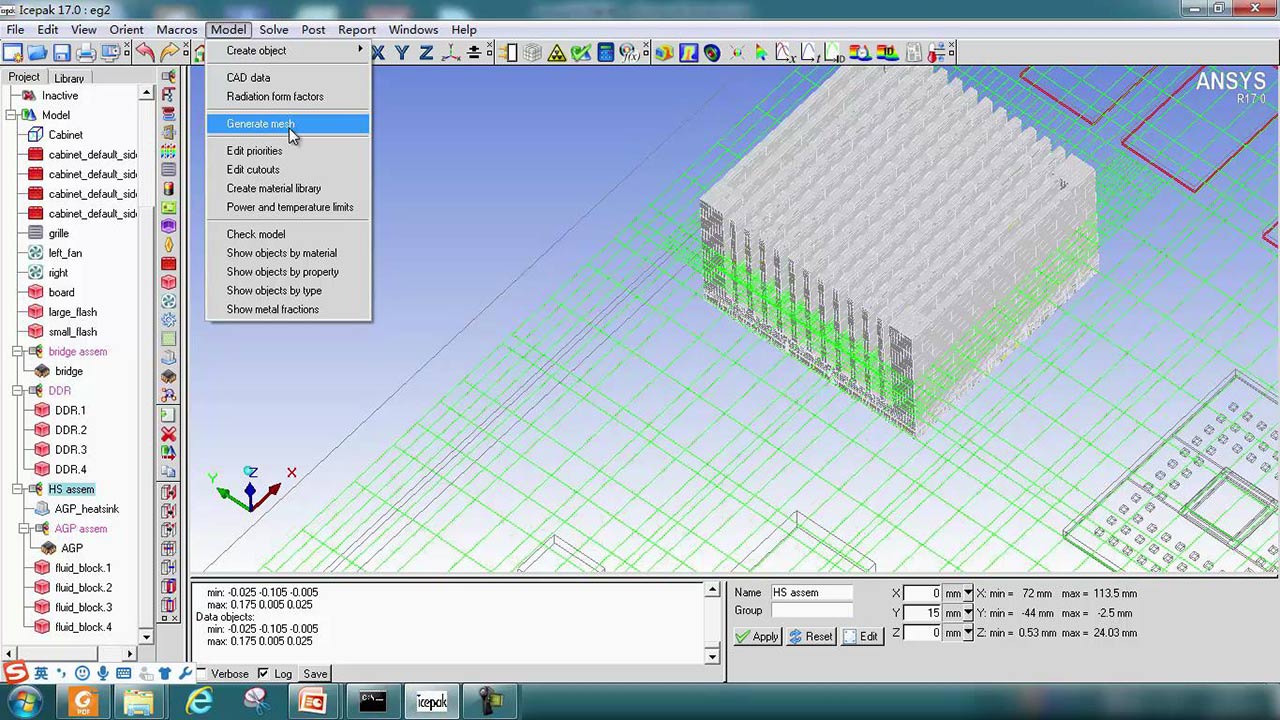Screen dimensions: 1280x720
Task: Click the icepak taskbar button
Action: pos(431,702)
